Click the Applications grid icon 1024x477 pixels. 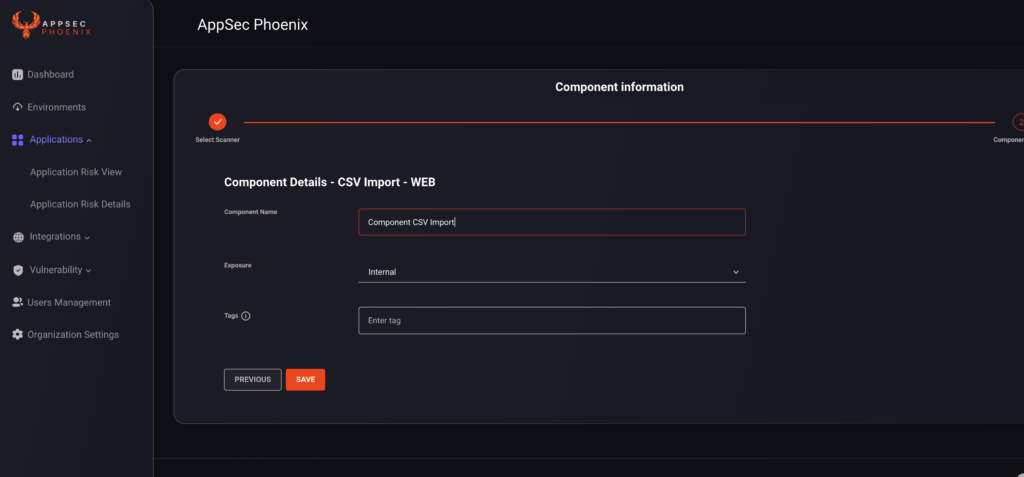[x=18, y=140]
